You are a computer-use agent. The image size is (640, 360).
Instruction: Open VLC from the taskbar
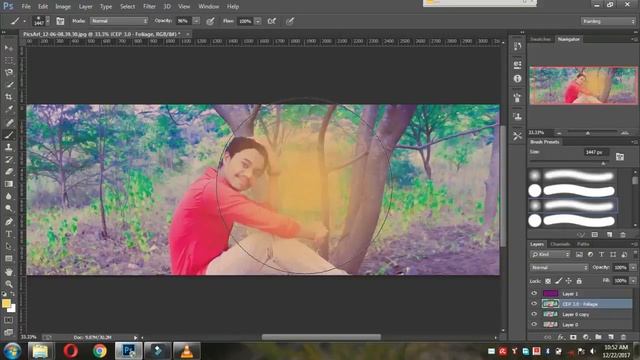click(x=187, y=351)
